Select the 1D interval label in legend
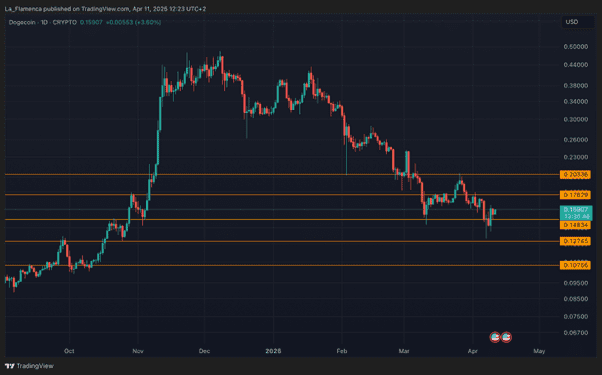This screenshot has height=375, width=602. click(x=44, y=22)
